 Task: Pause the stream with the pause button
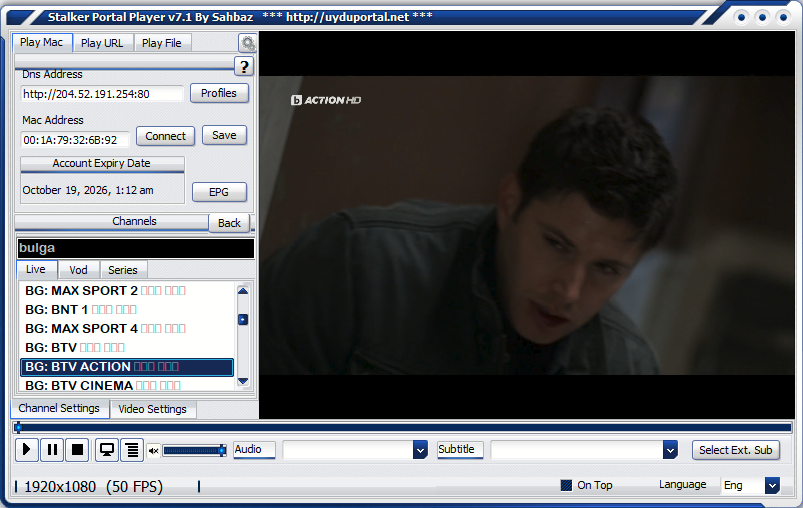(52, 450)
